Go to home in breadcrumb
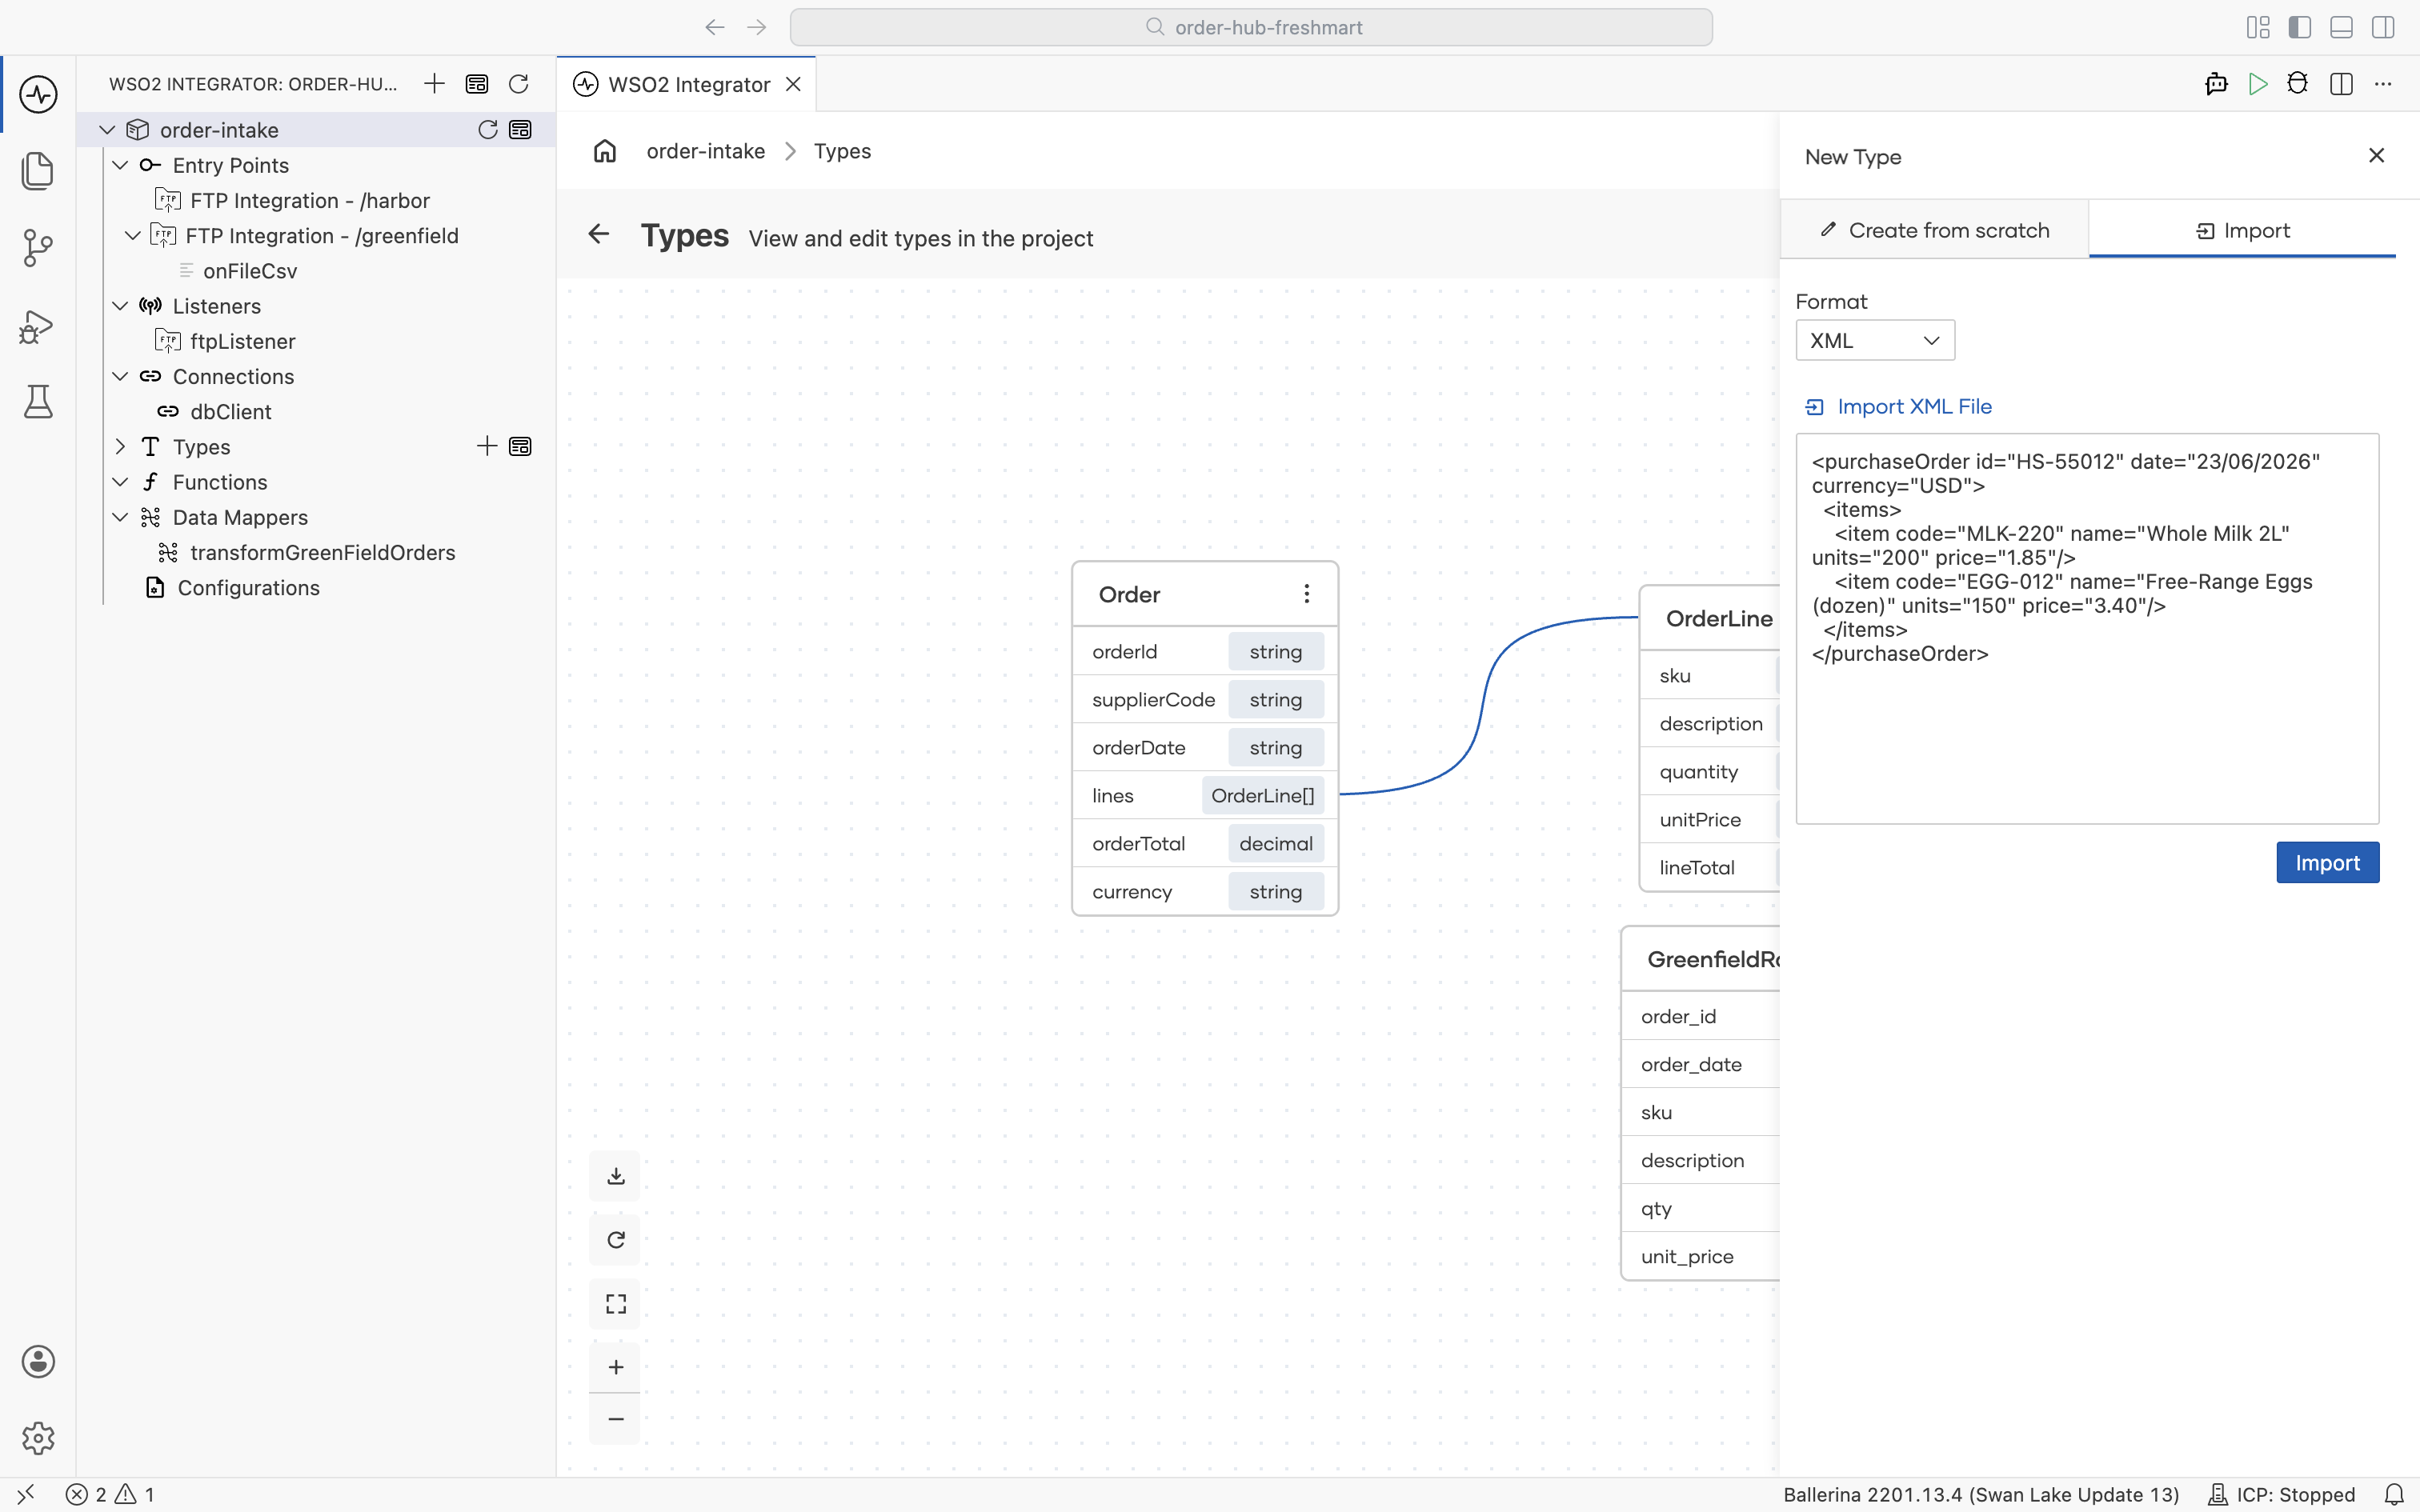 [x=605, y=151]
